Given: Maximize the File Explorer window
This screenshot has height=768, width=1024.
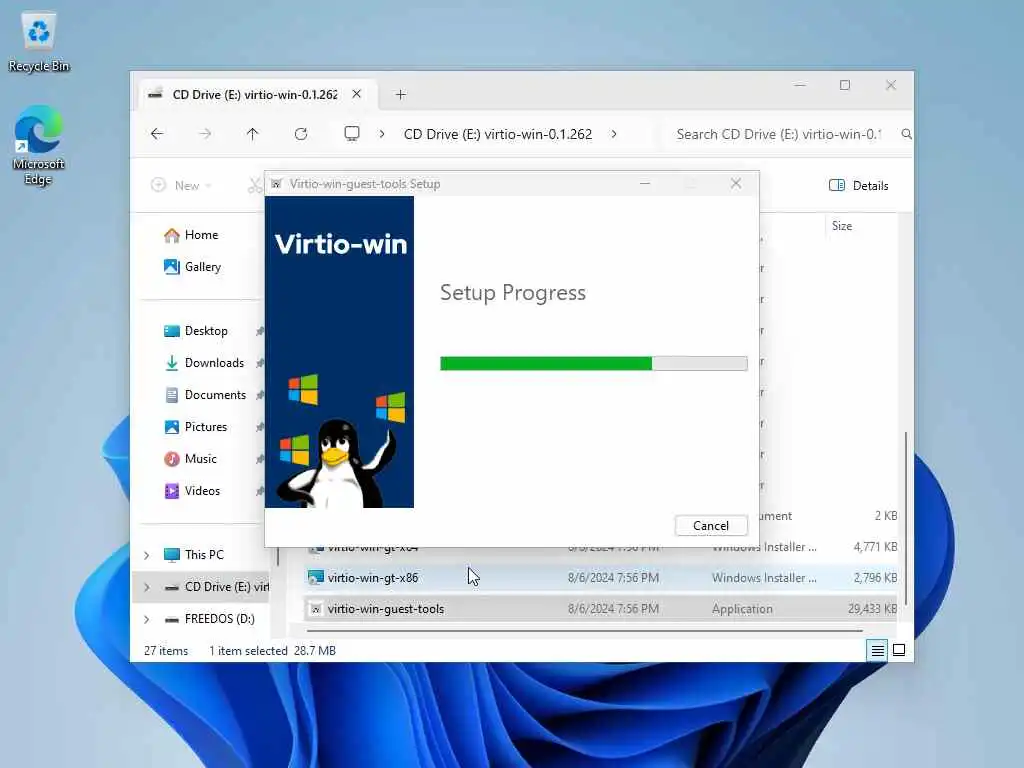Looking at the screenshot, I should tap(845, 86).
